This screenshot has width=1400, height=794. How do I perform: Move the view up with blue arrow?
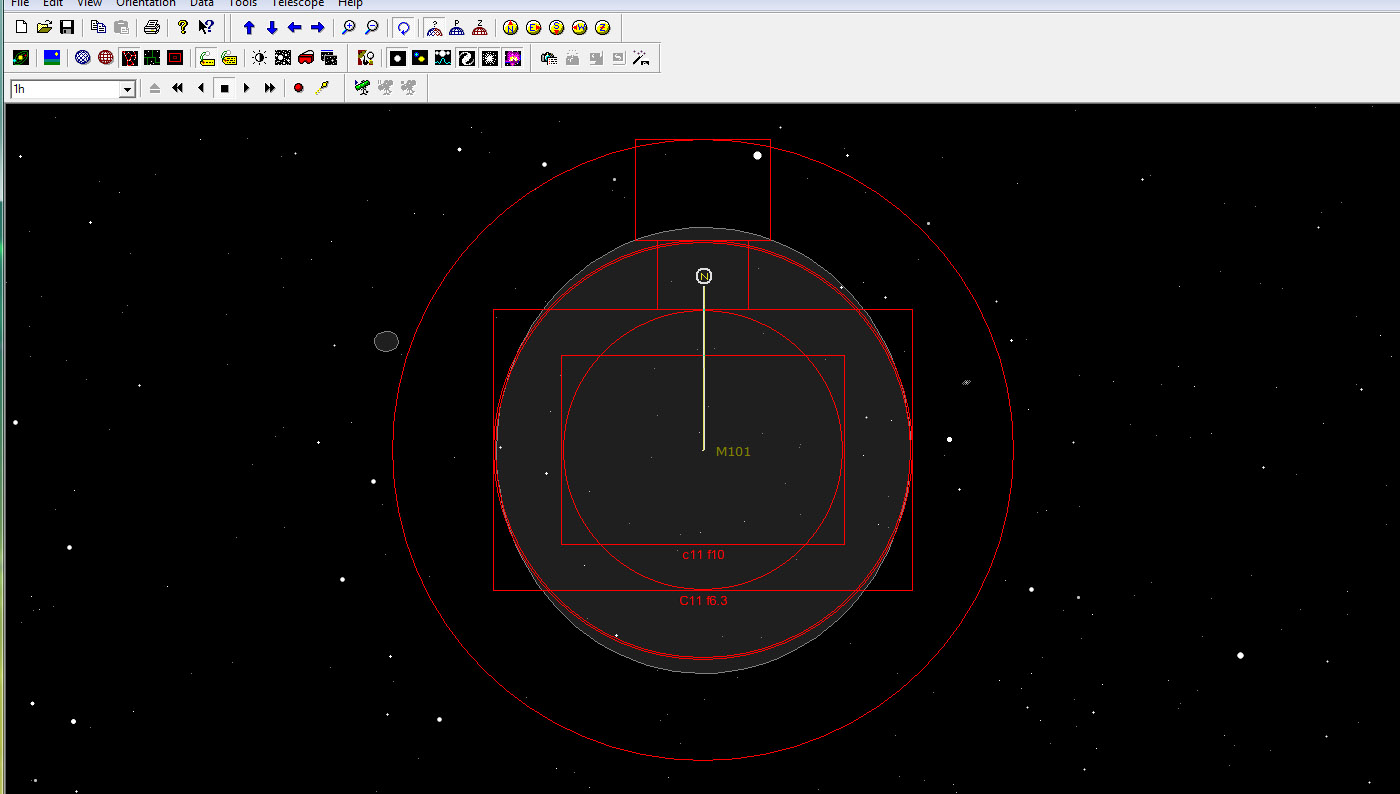pyautogui.click(x=249, y=27)
